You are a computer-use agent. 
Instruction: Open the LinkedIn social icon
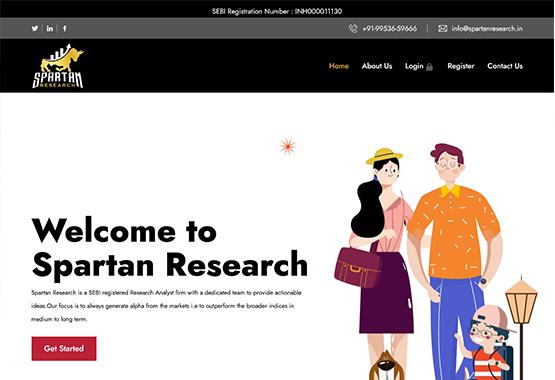click(x=50, y=28)
